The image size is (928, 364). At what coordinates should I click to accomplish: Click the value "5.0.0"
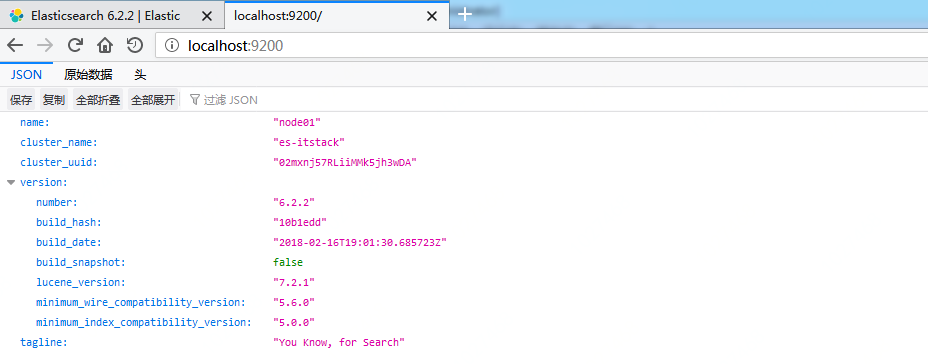pyautogui.click(x=294, y=323)
